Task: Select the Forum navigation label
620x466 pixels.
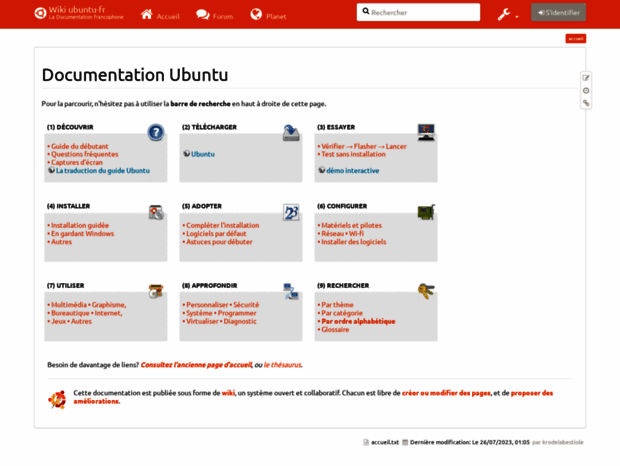Action: click(x=223, y=17)
